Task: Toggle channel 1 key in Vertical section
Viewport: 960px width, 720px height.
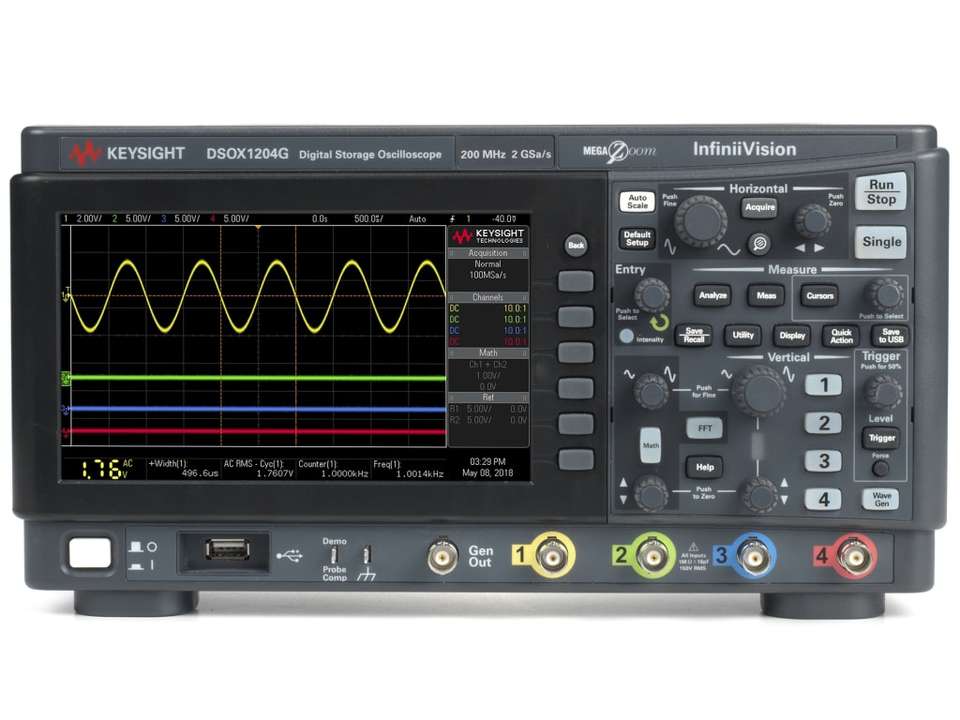Action: point(823,385)
